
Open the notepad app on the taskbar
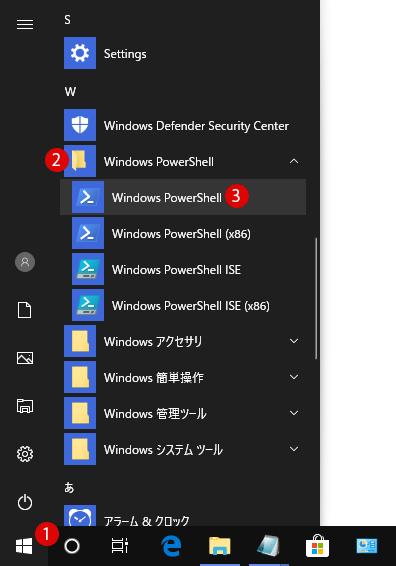269,545
